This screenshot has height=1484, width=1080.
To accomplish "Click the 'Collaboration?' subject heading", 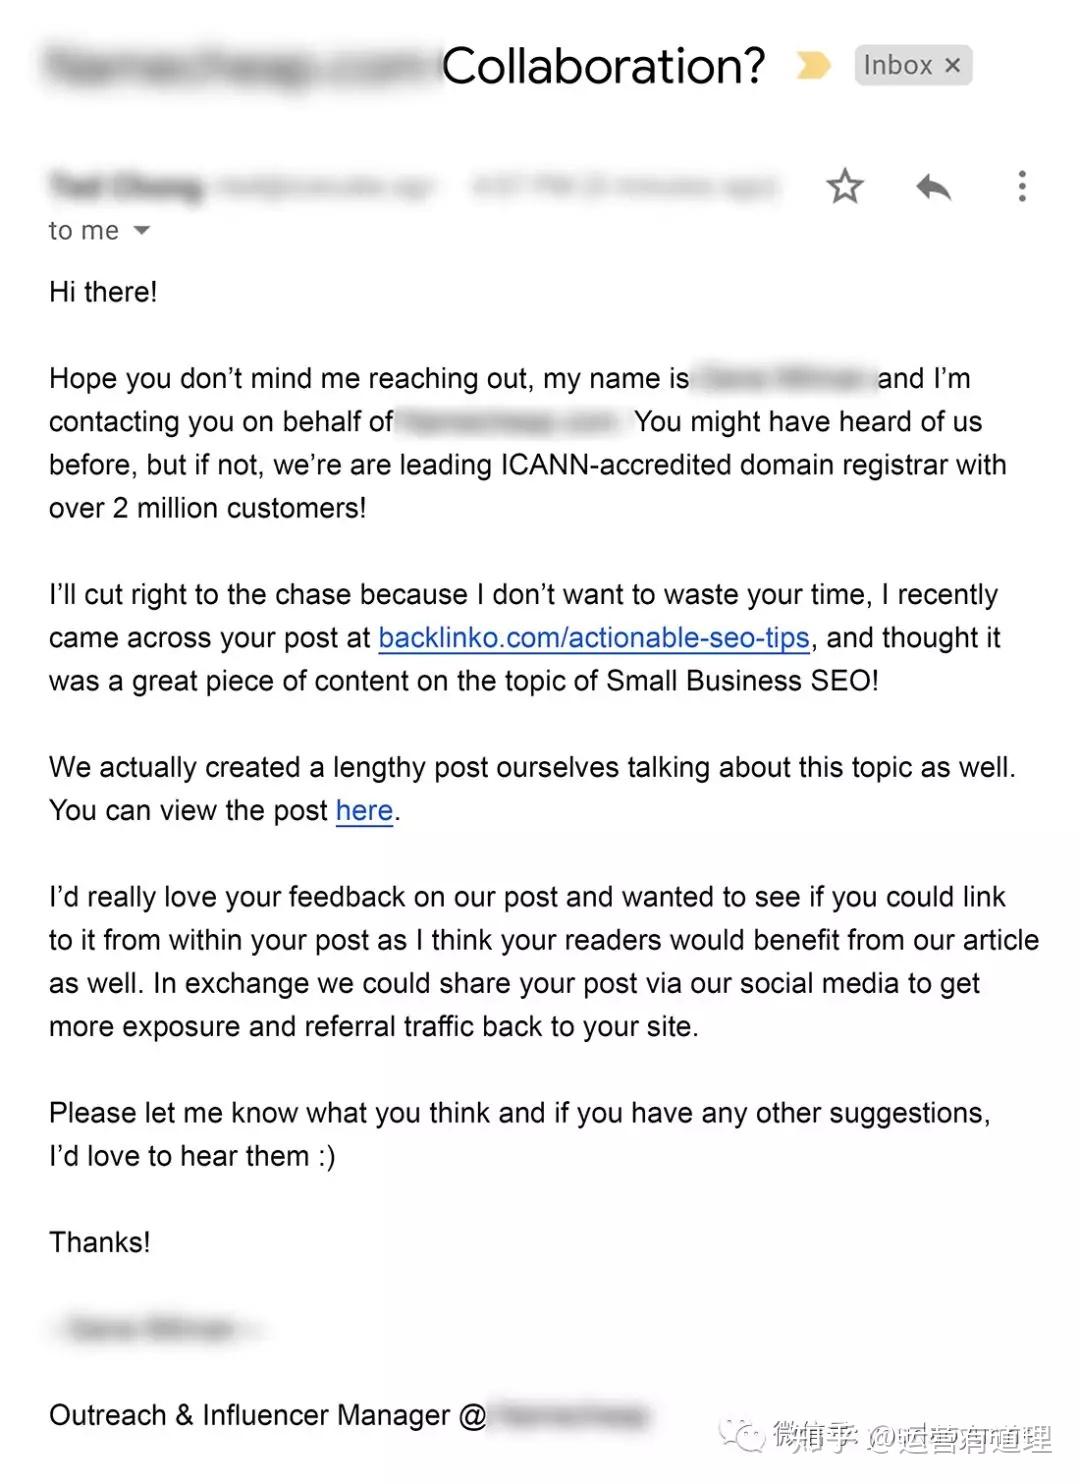I will [604, 66].
